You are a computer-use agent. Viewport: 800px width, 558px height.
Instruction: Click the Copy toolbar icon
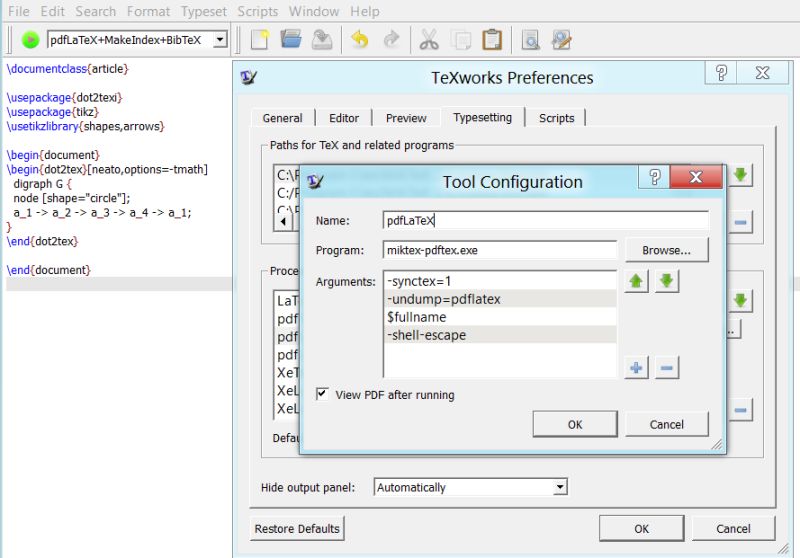[x=461, y=40]
